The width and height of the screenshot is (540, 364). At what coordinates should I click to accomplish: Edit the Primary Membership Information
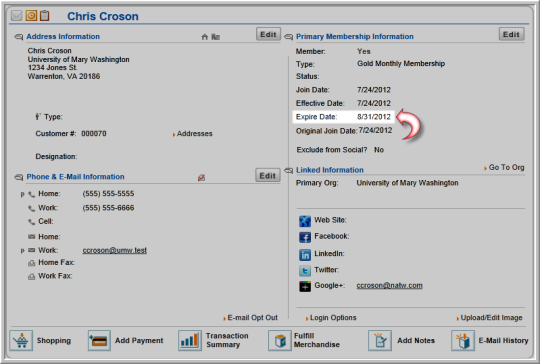(x=511, y=34)
